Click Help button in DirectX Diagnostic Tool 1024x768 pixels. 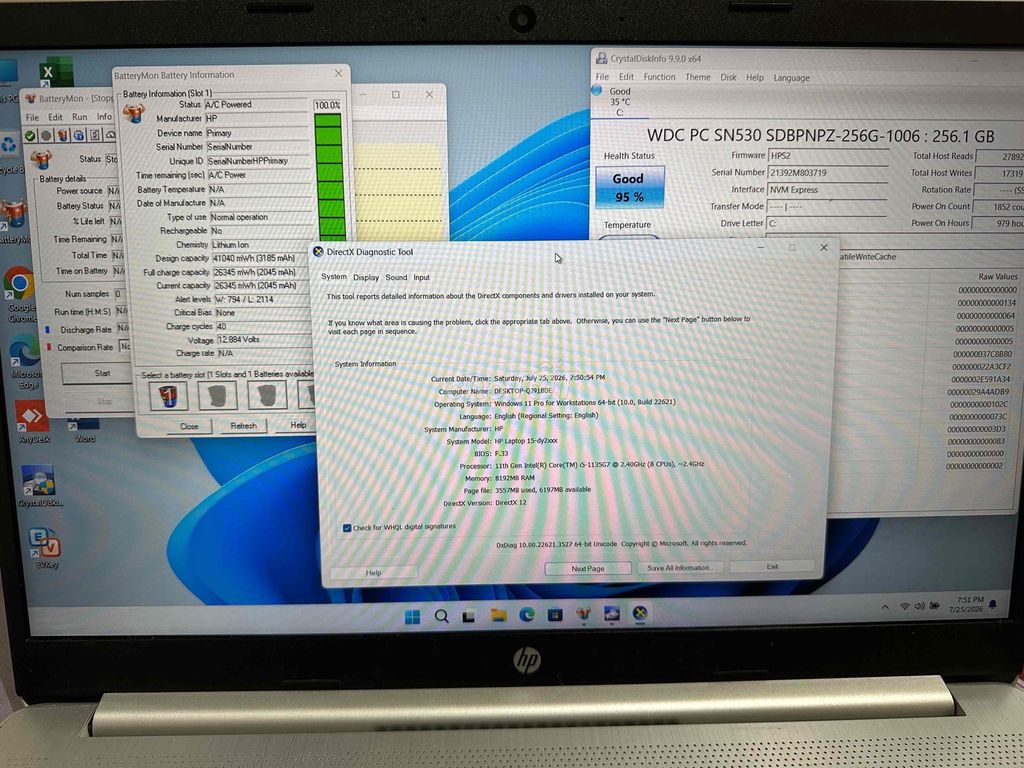click(374, 573)
